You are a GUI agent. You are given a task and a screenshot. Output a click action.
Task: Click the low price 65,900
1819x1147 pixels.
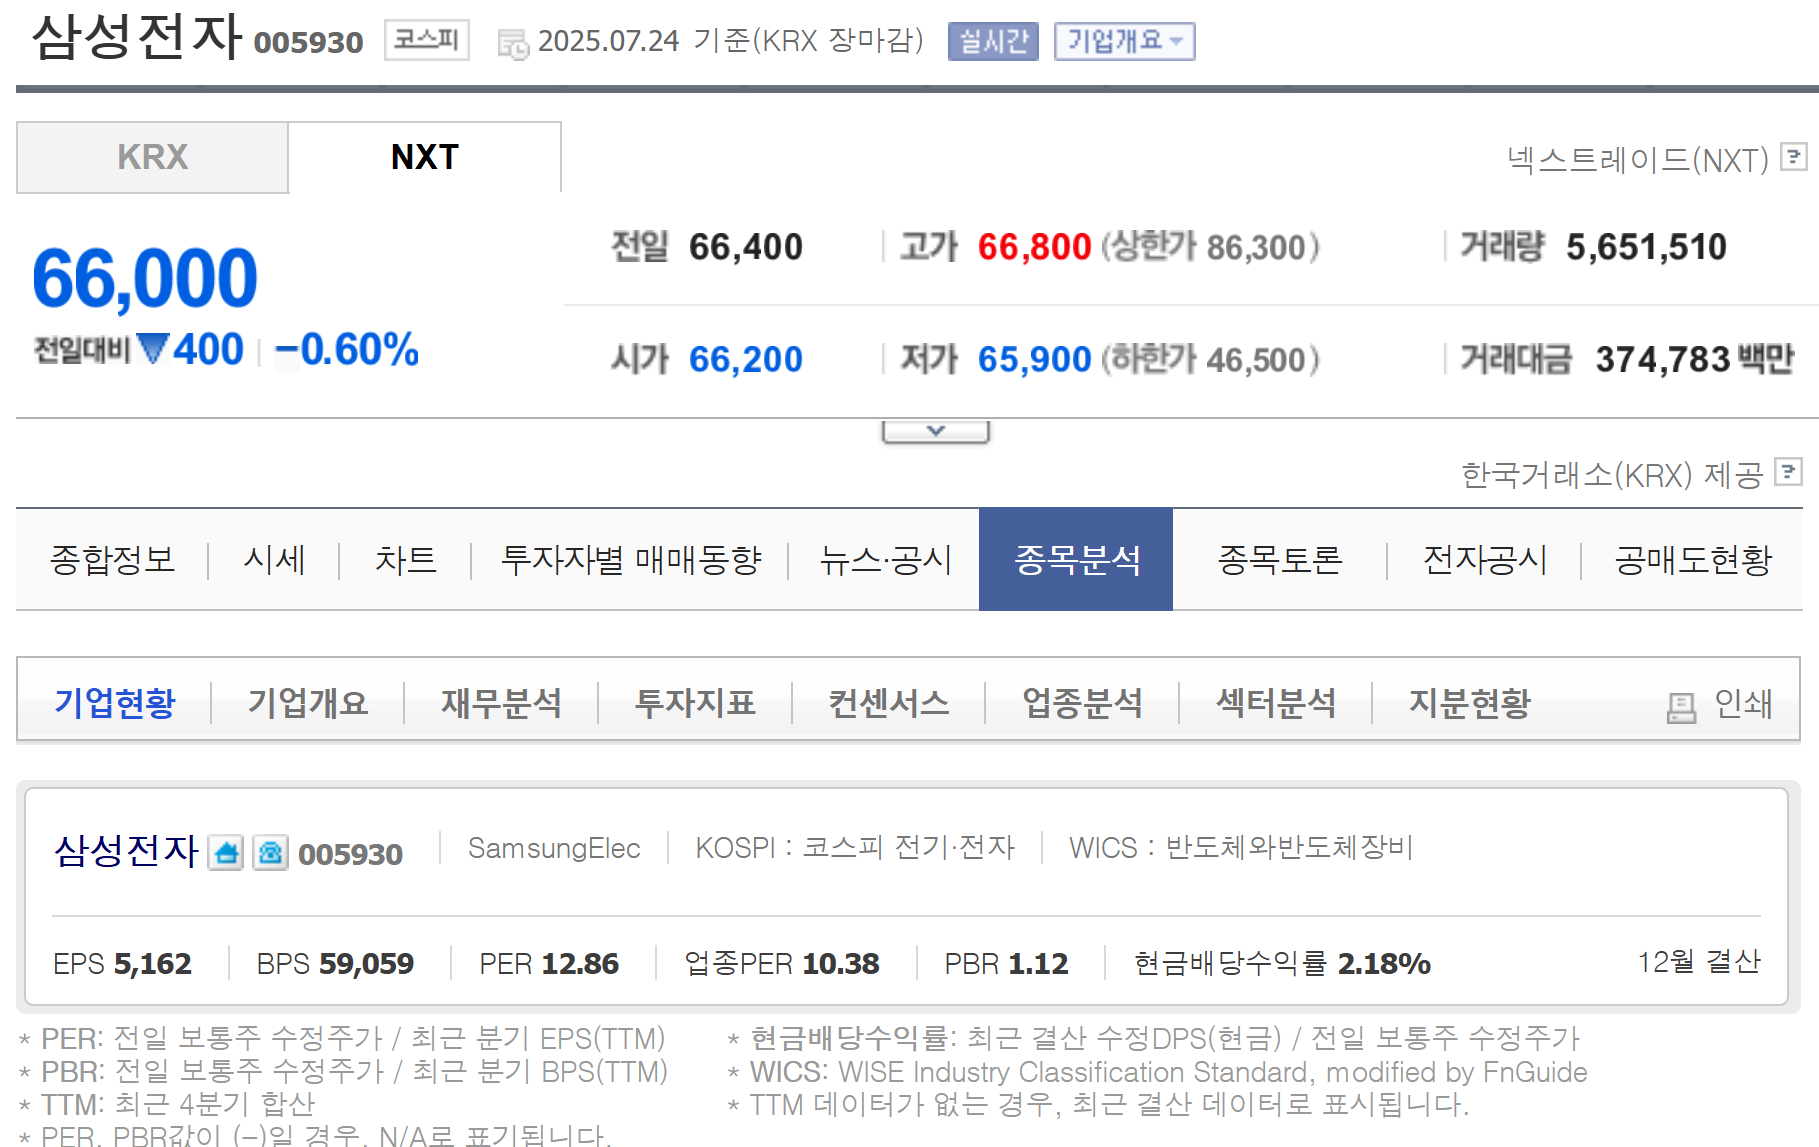pos(1034,359)
